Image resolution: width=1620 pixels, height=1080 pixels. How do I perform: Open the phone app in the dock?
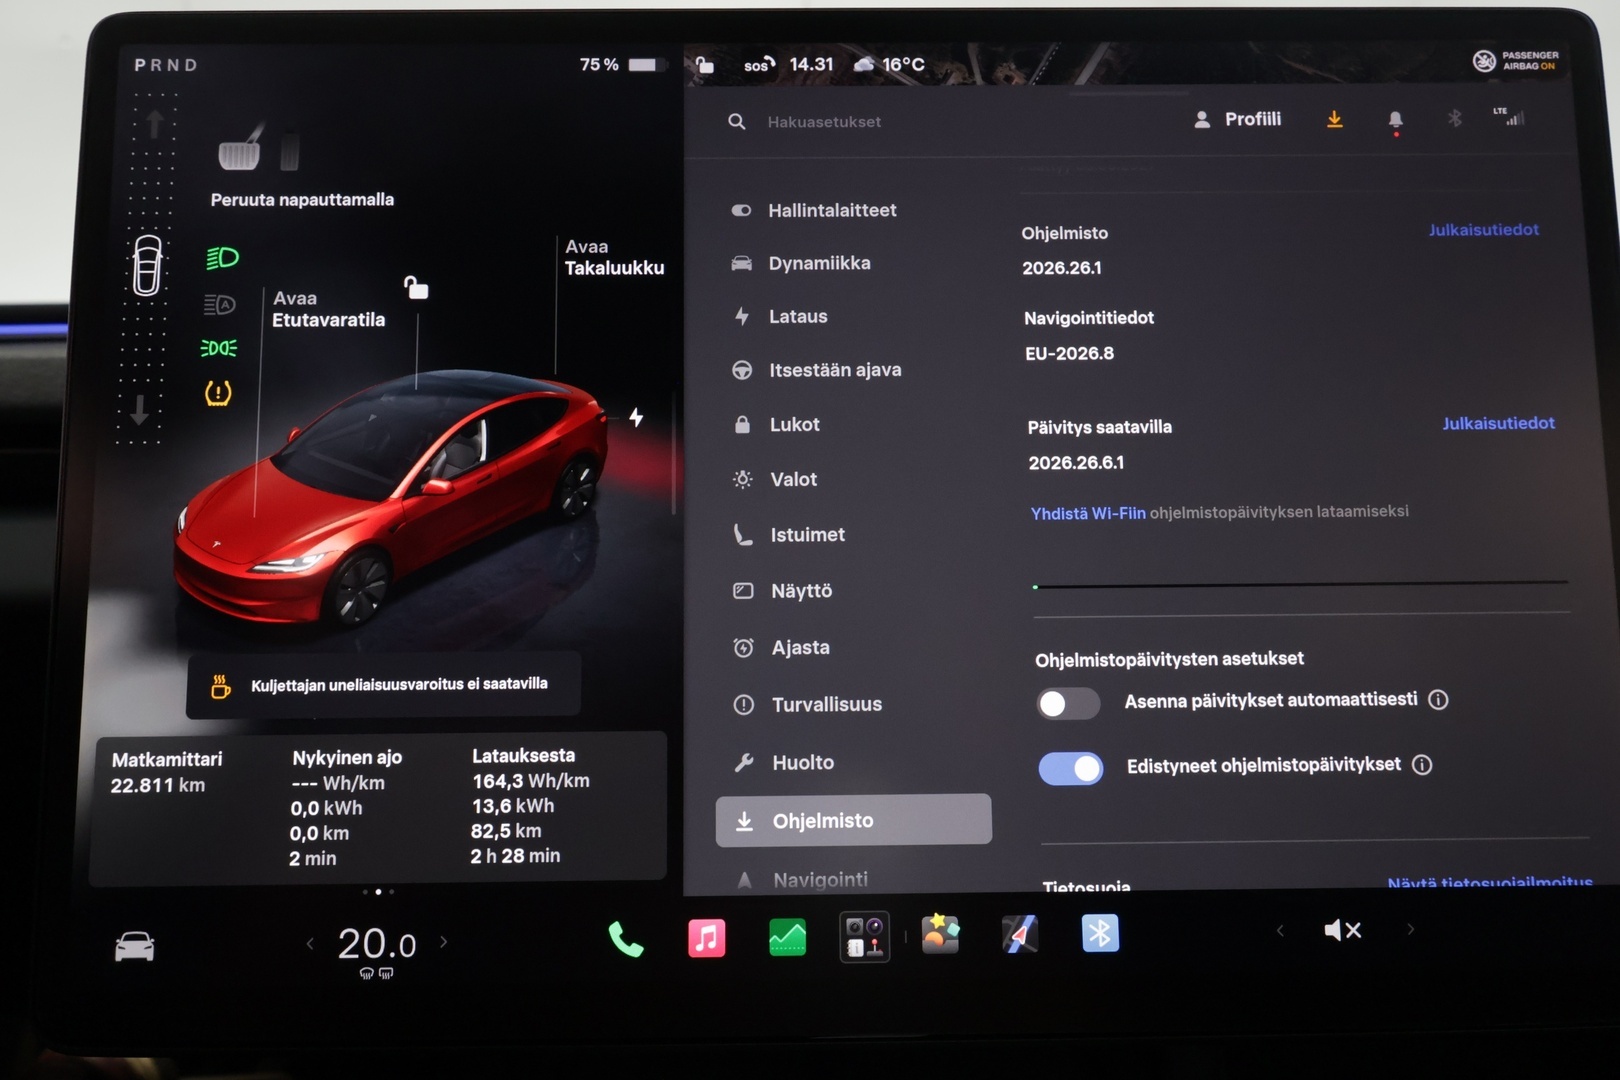click(626, 939)
